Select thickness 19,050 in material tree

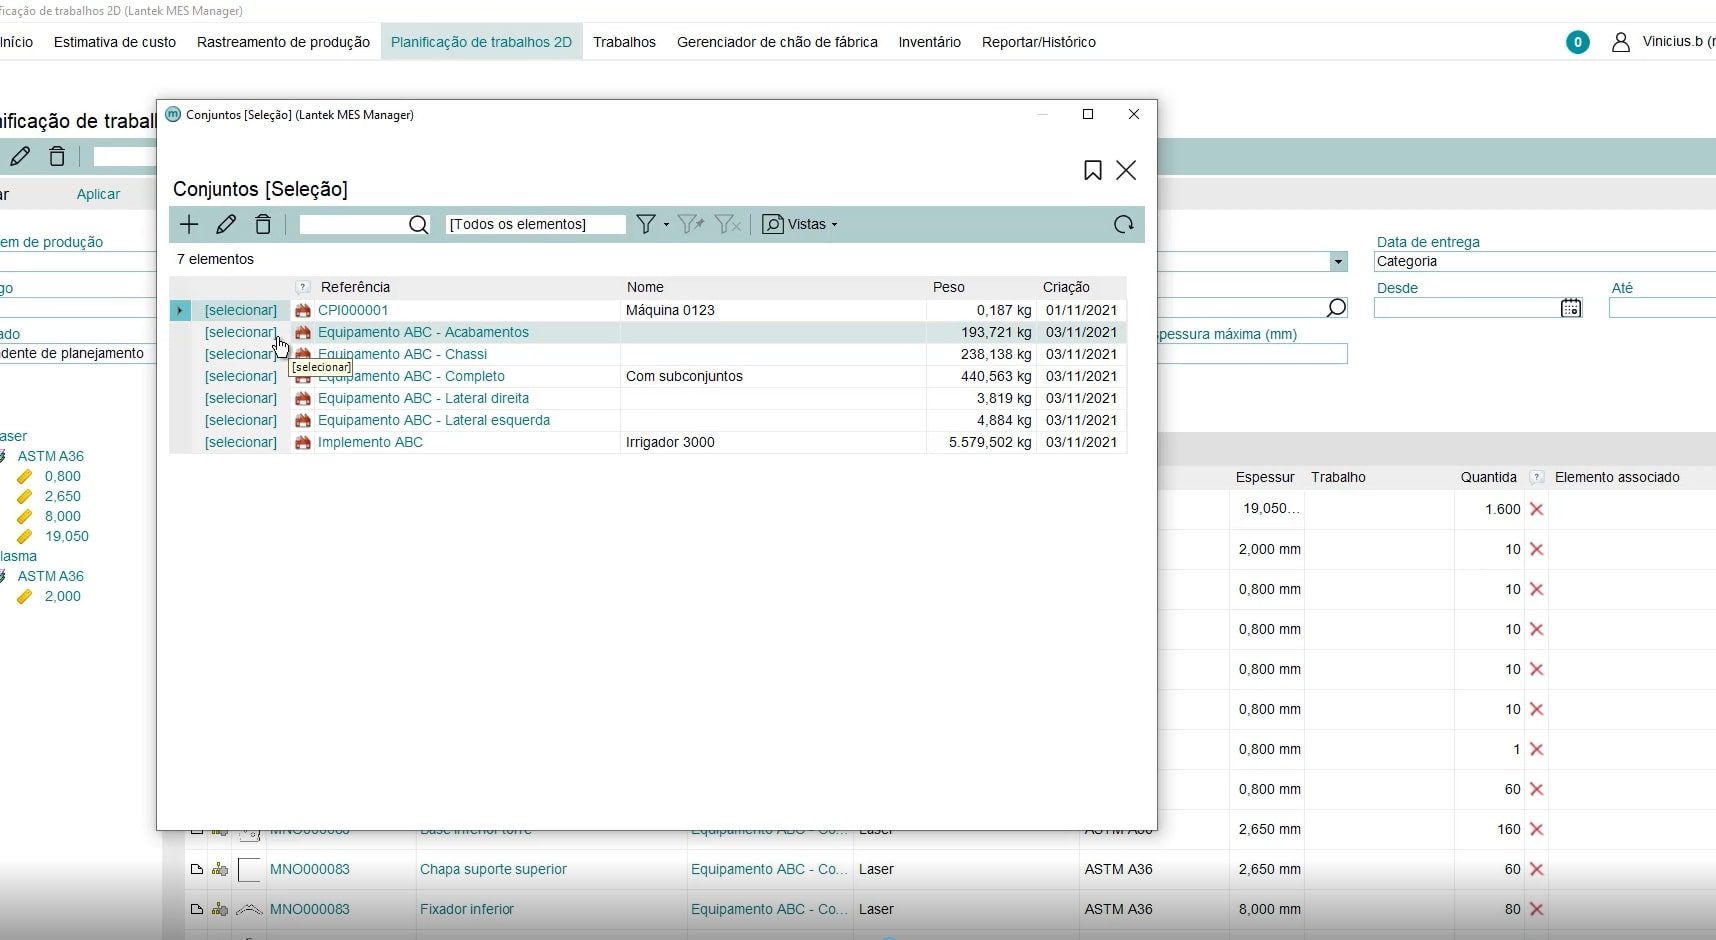coord(66,536)
